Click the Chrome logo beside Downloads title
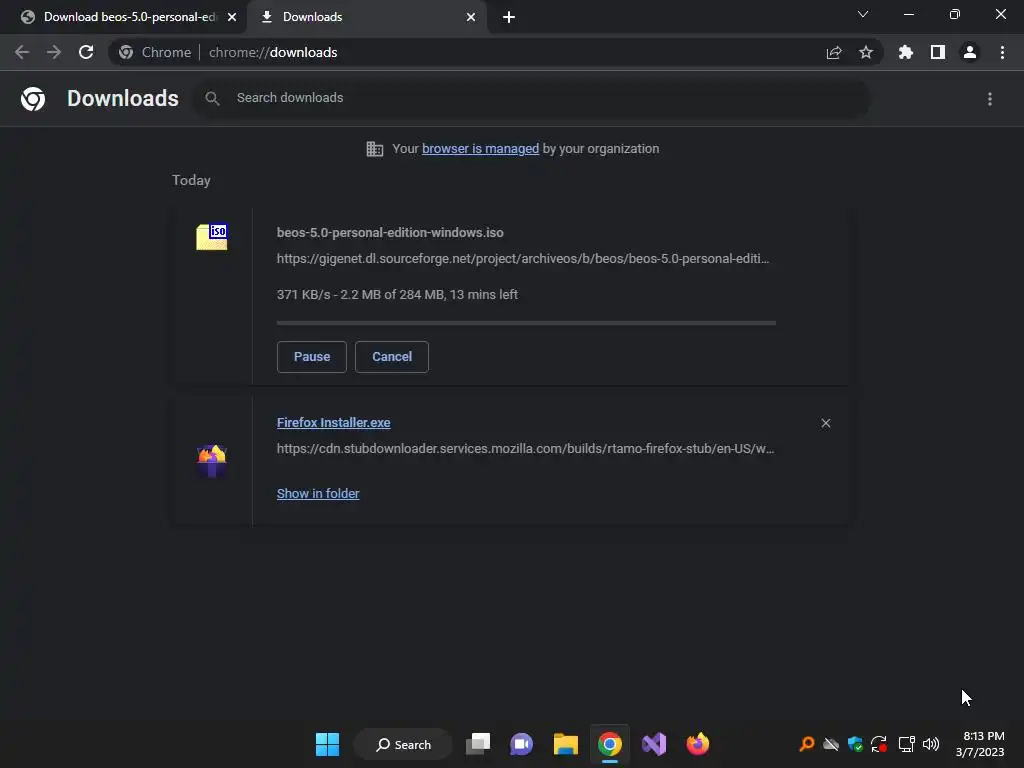 [x=33, y=99]
